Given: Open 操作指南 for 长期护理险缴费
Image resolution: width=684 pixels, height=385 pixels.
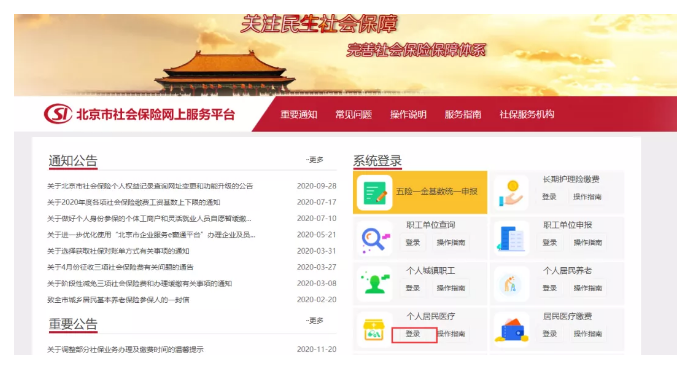Looking at the screenshot, I should [587, 197].
